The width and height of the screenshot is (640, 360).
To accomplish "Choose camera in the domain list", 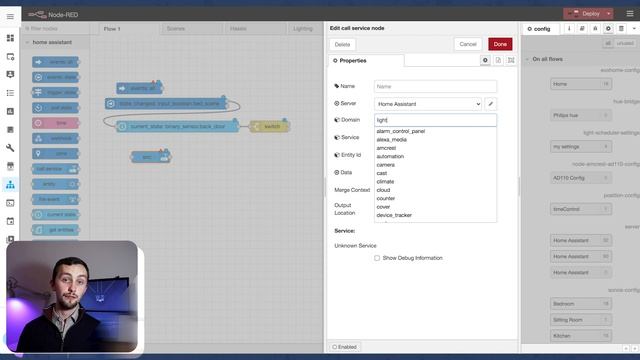I will (385, 165).
